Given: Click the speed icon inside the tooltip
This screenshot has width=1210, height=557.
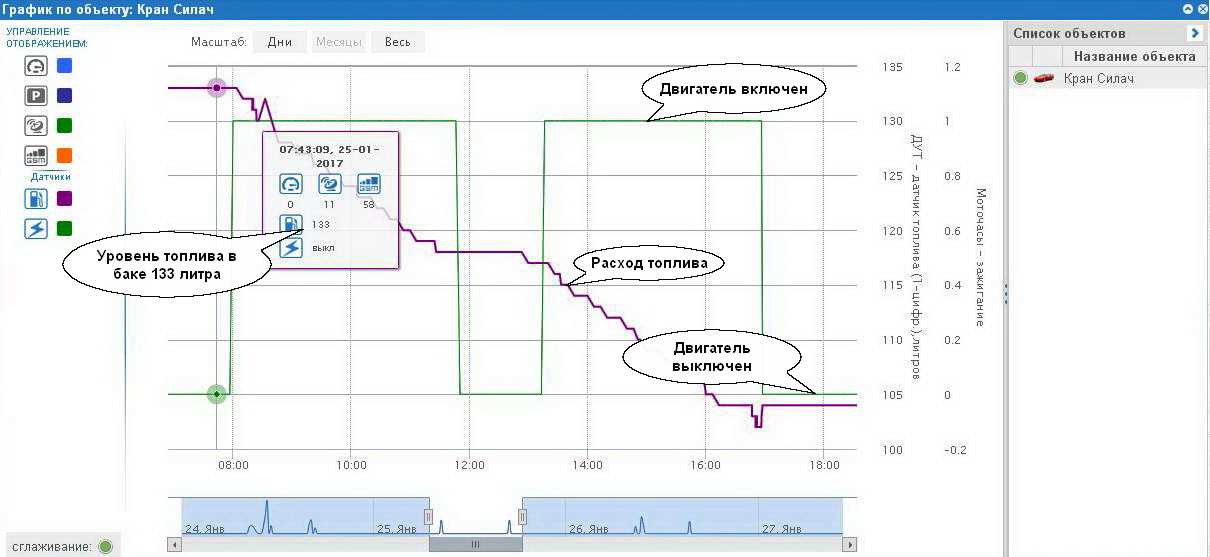Looking at the screenshot, I should coord(290,184).
